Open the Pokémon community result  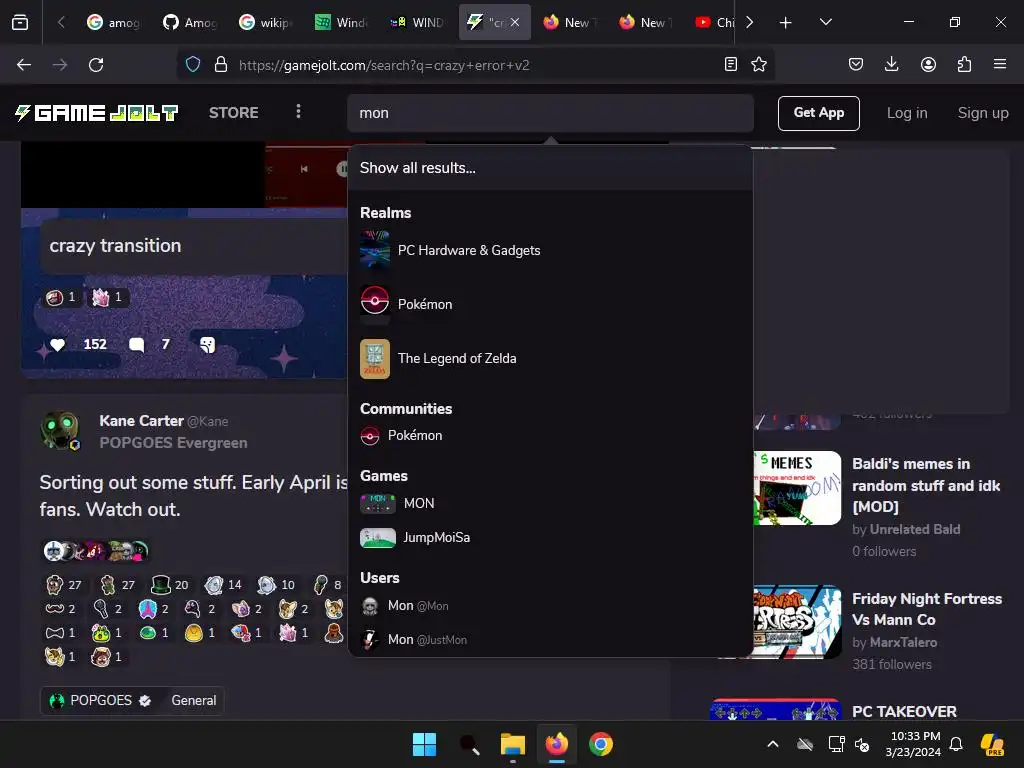coord(550,436)
